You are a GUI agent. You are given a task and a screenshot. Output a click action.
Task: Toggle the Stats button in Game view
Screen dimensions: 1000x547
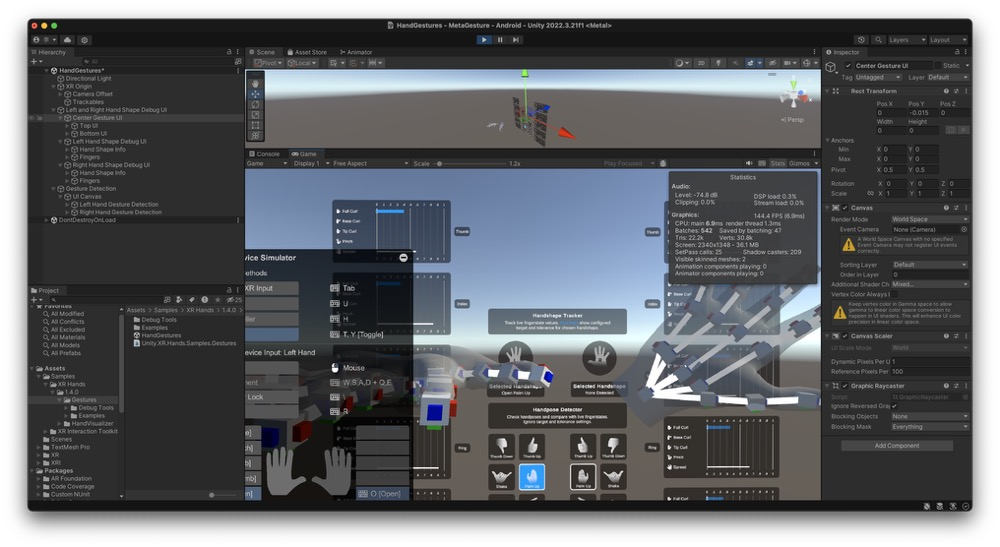[777, 163]
